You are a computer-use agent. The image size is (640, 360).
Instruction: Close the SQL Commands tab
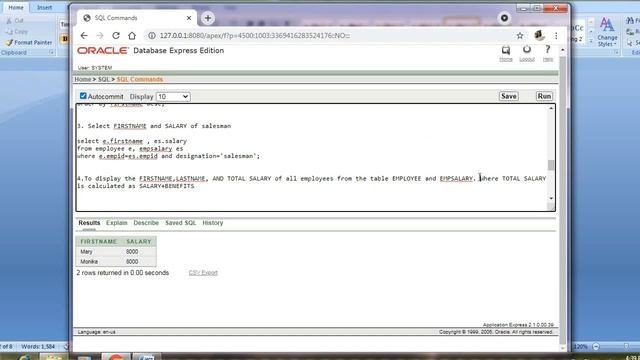click(189, 18)
